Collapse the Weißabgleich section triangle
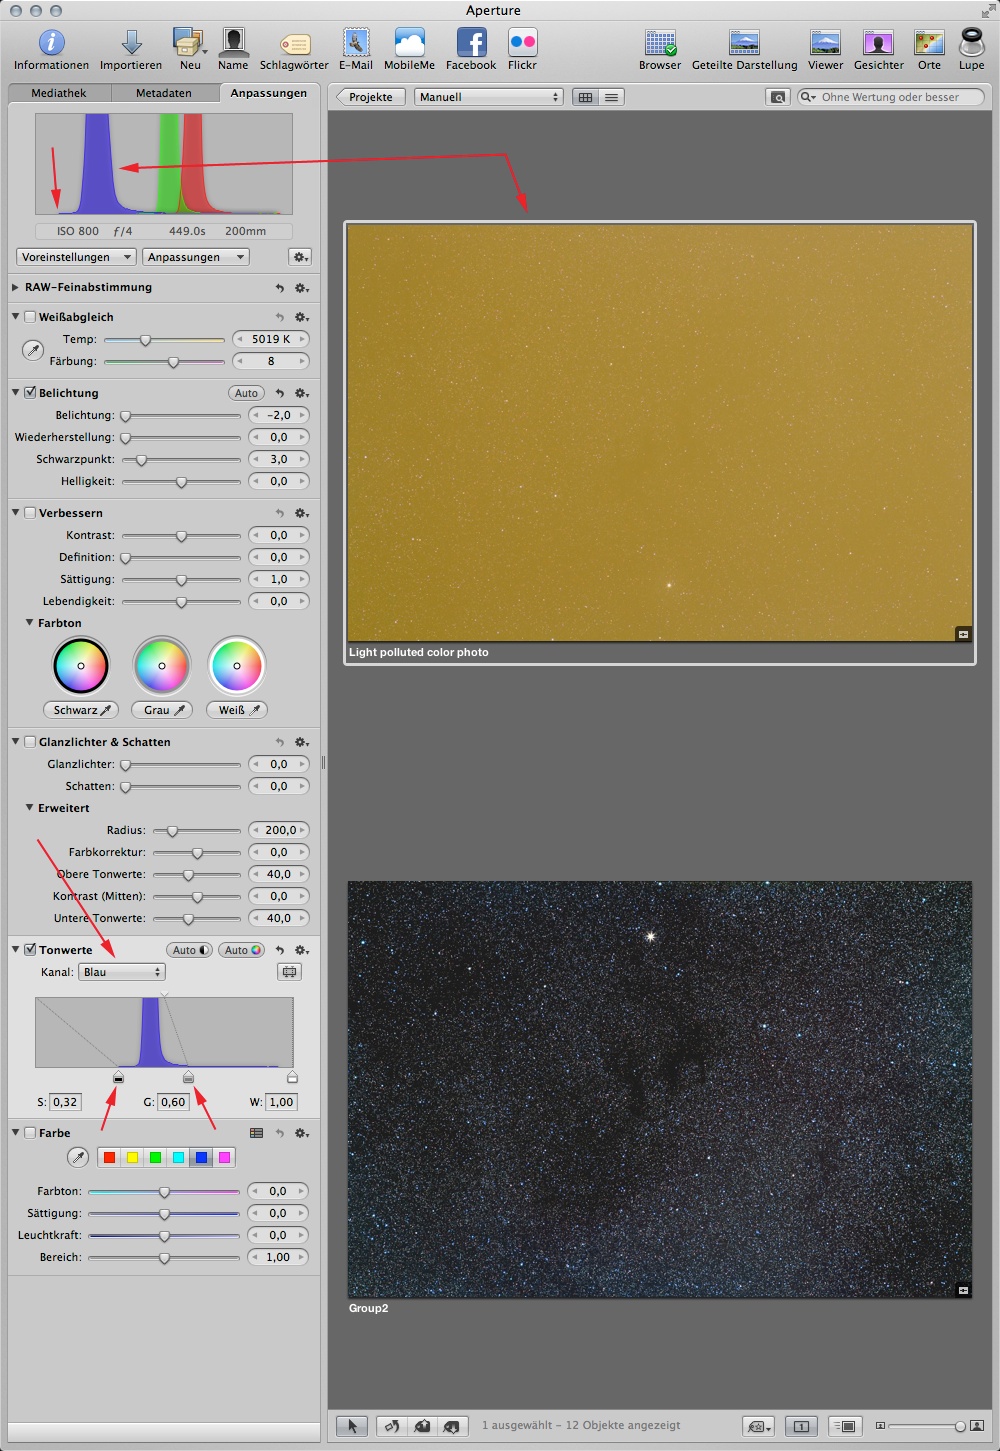The height and width of the screenshot is (1451, 1000). pyautogui.click(x=15, y=316)
